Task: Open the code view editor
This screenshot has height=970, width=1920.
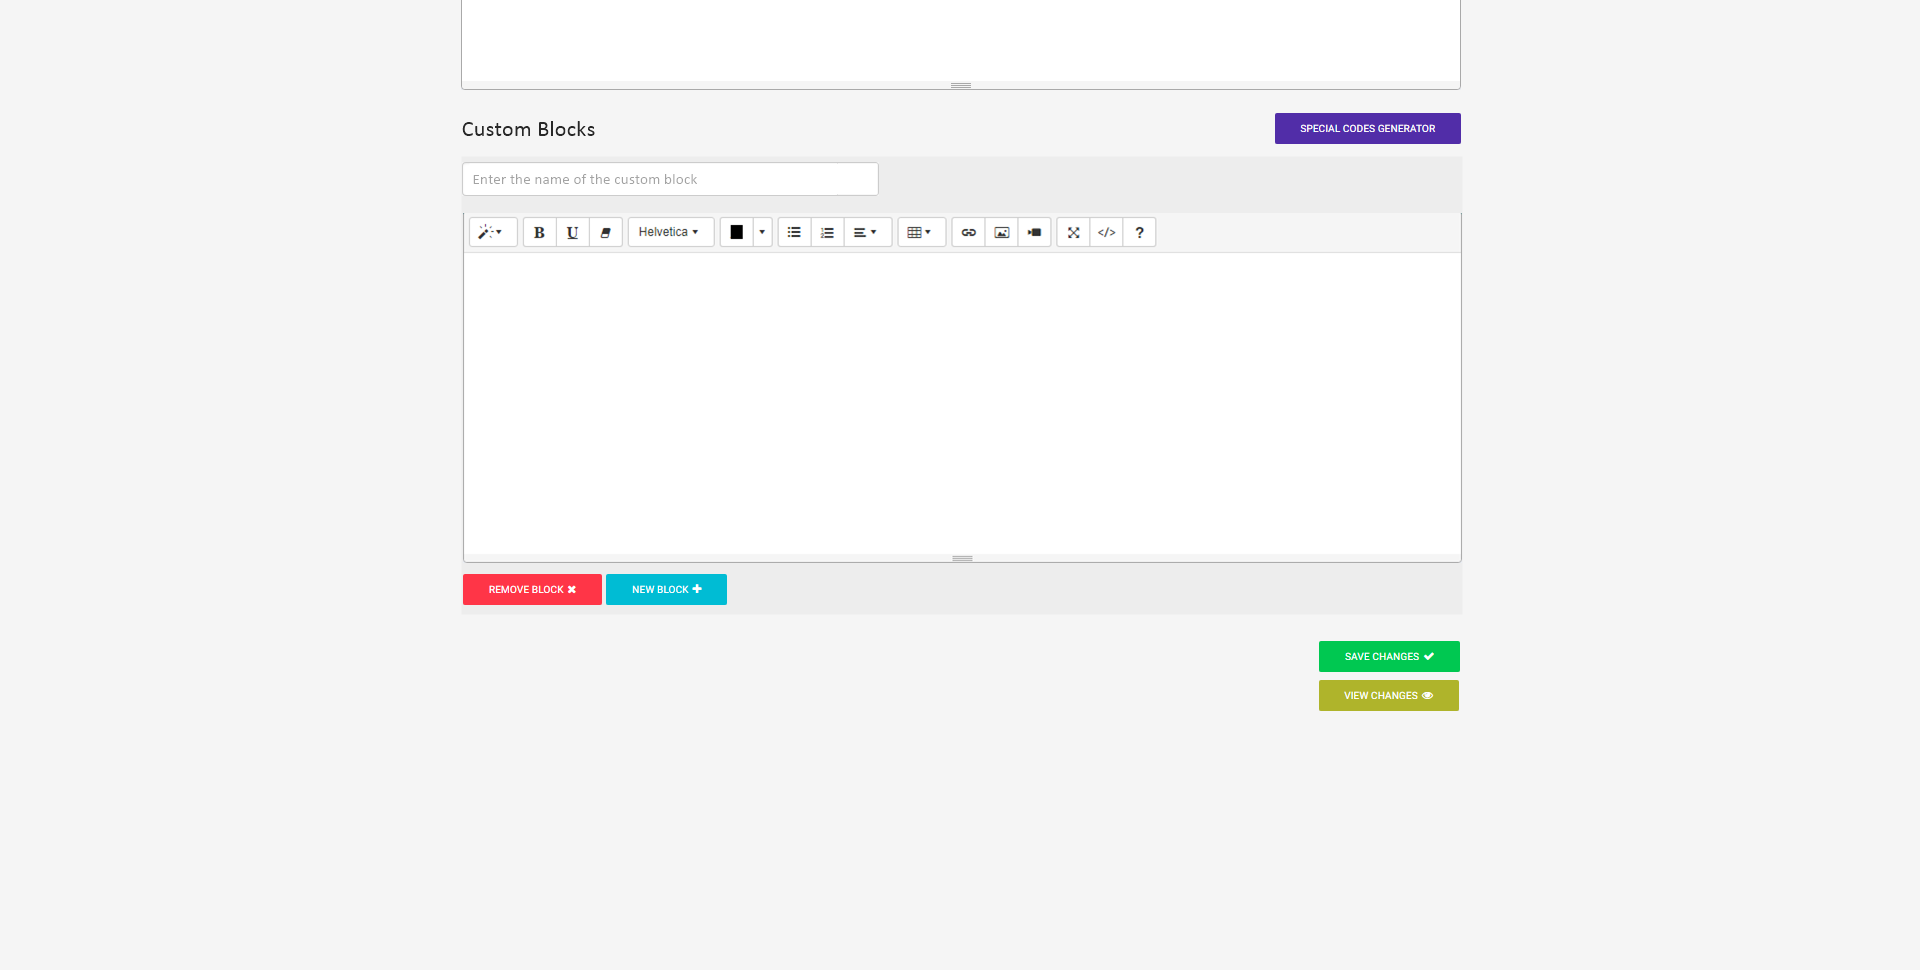Action: (x=1106, y=232)
